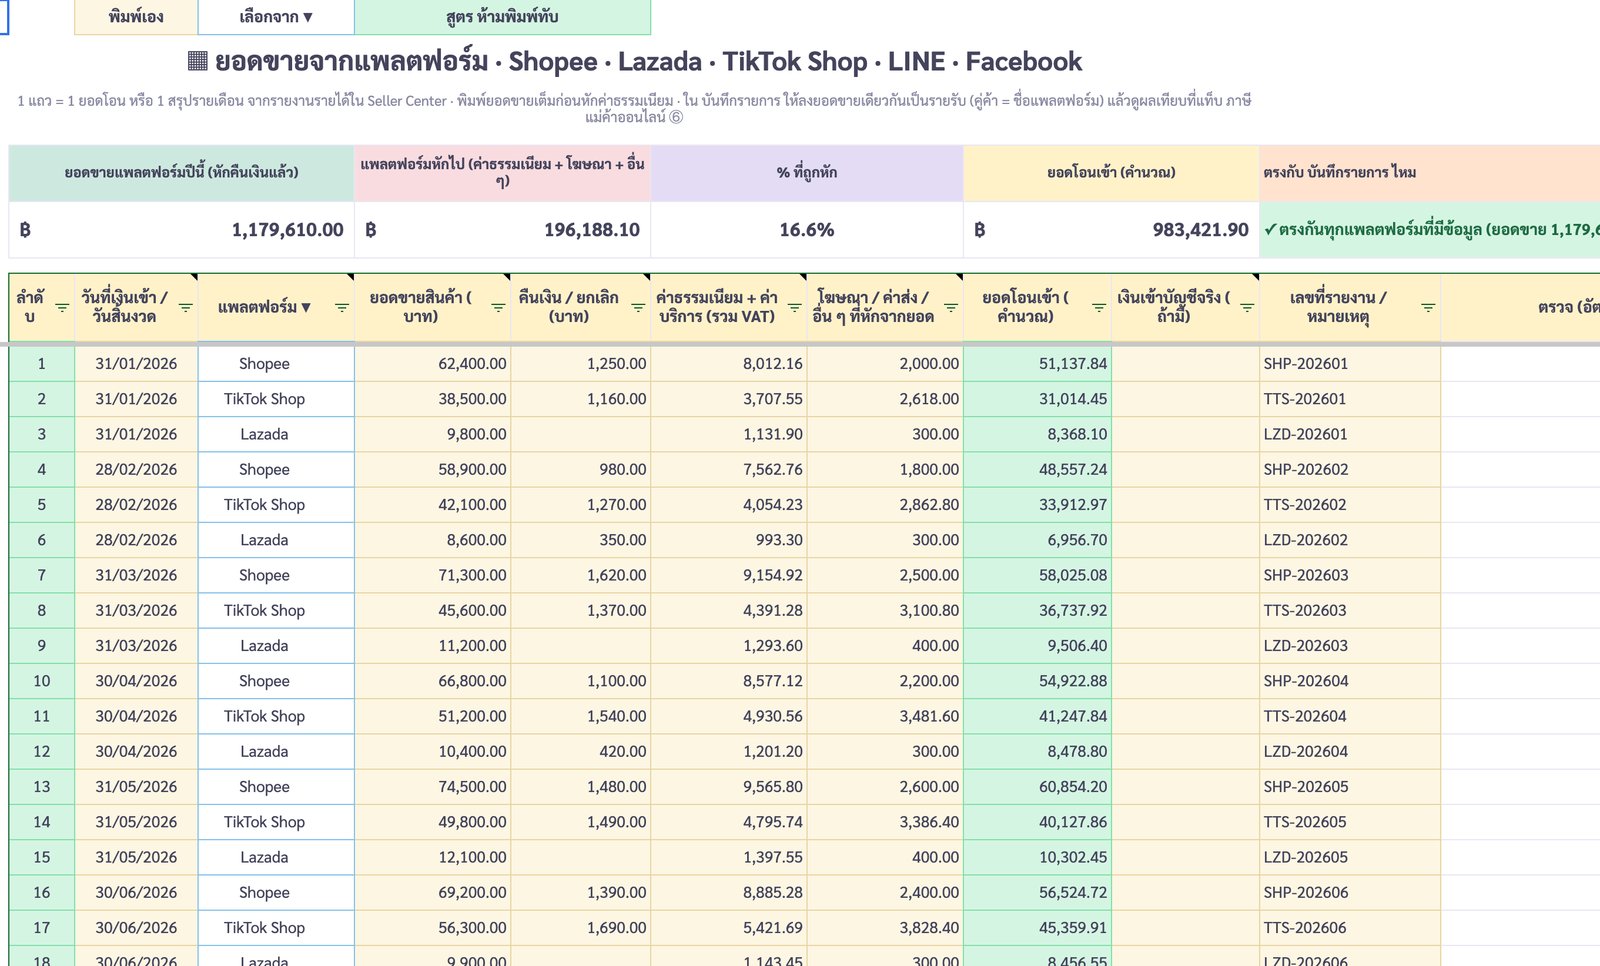Image resolution: width=1600 pixels, height=966 pixels.
Task: Click the refund value 1,620.00
Action: (x=580, y=575)
